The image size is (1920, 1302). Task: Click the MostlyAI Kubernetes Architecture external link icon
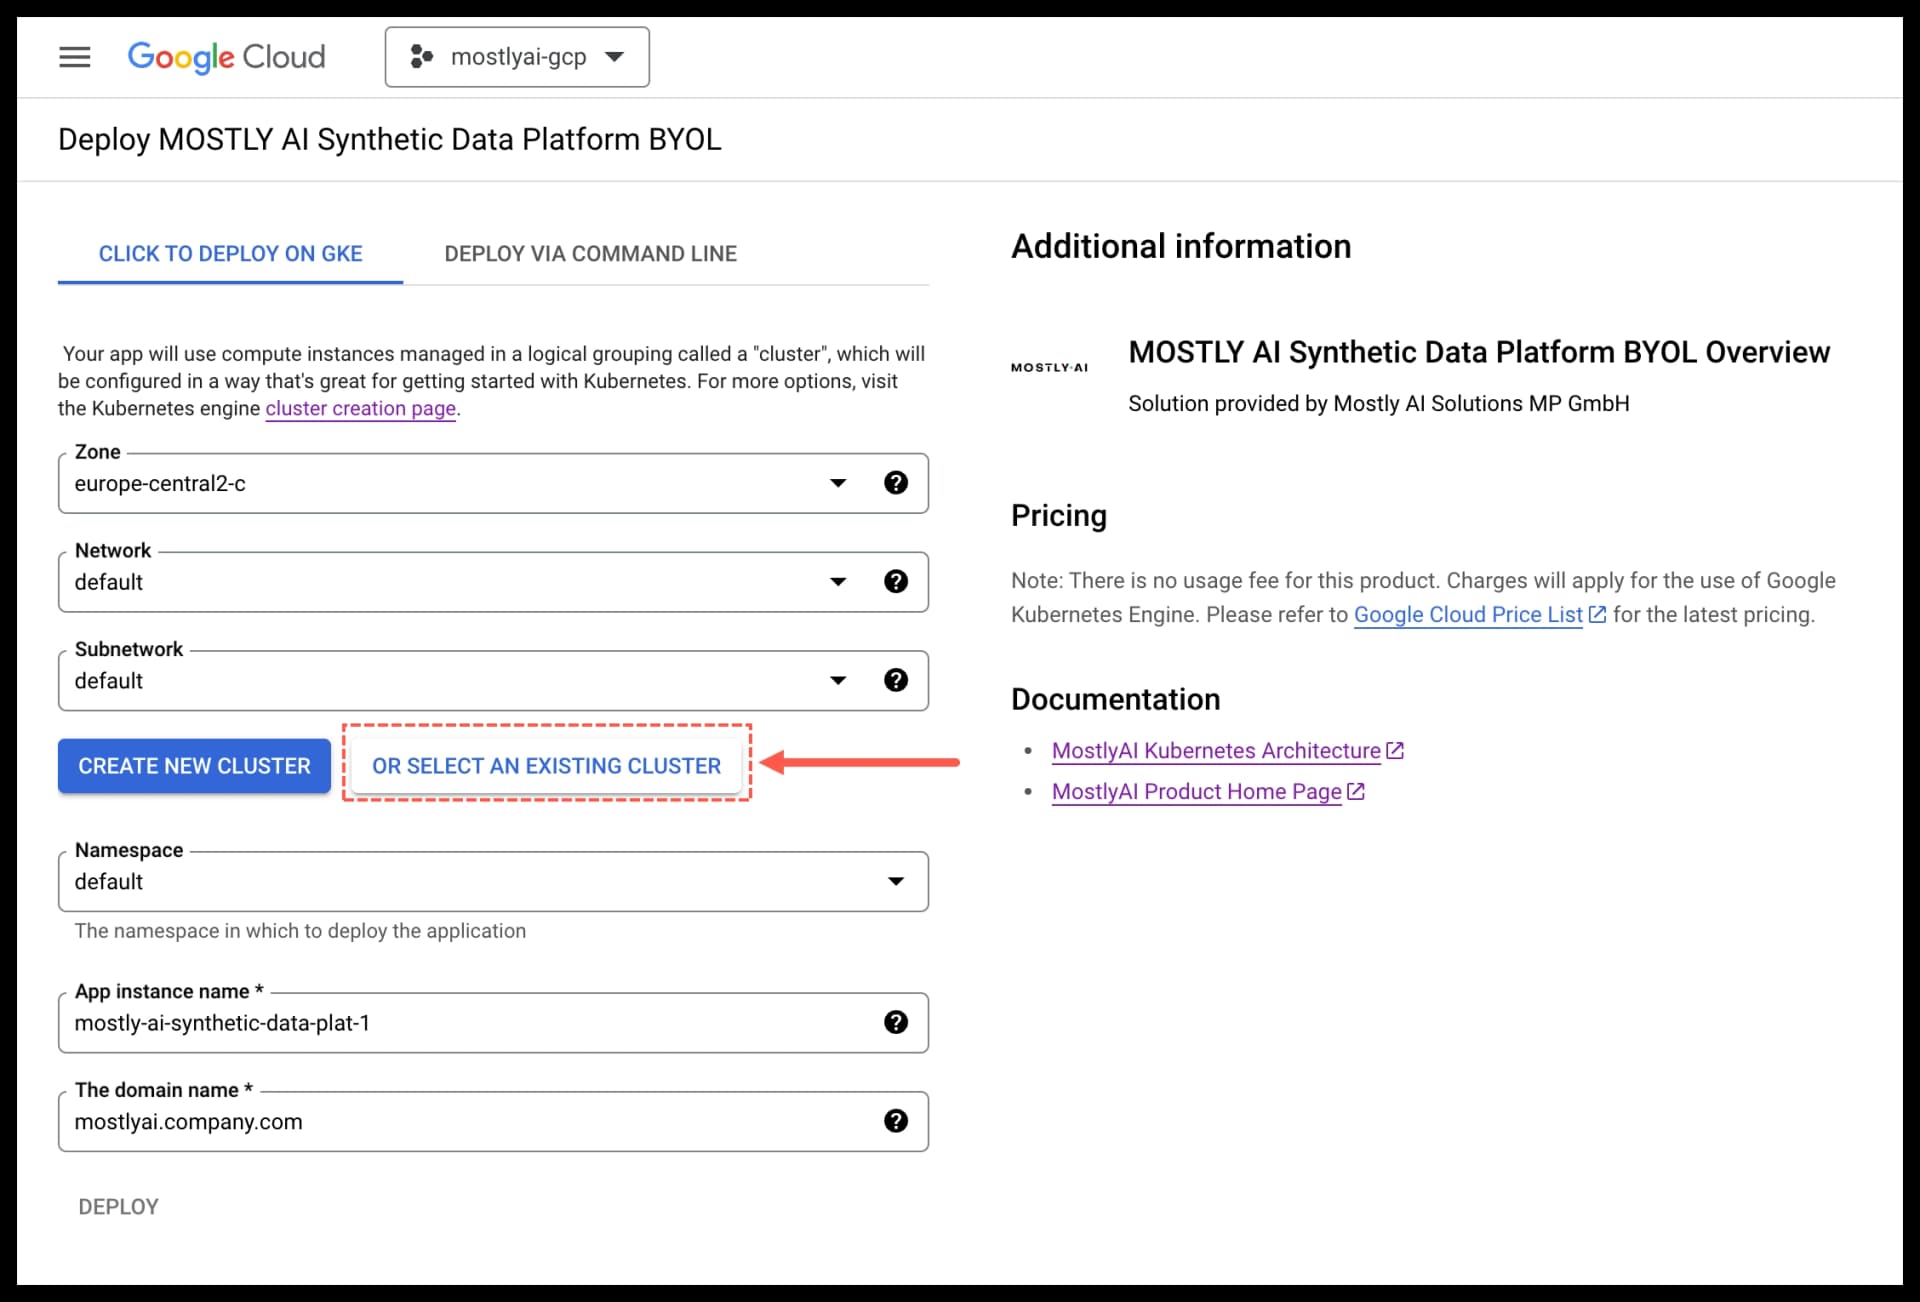click(1395, 749)
